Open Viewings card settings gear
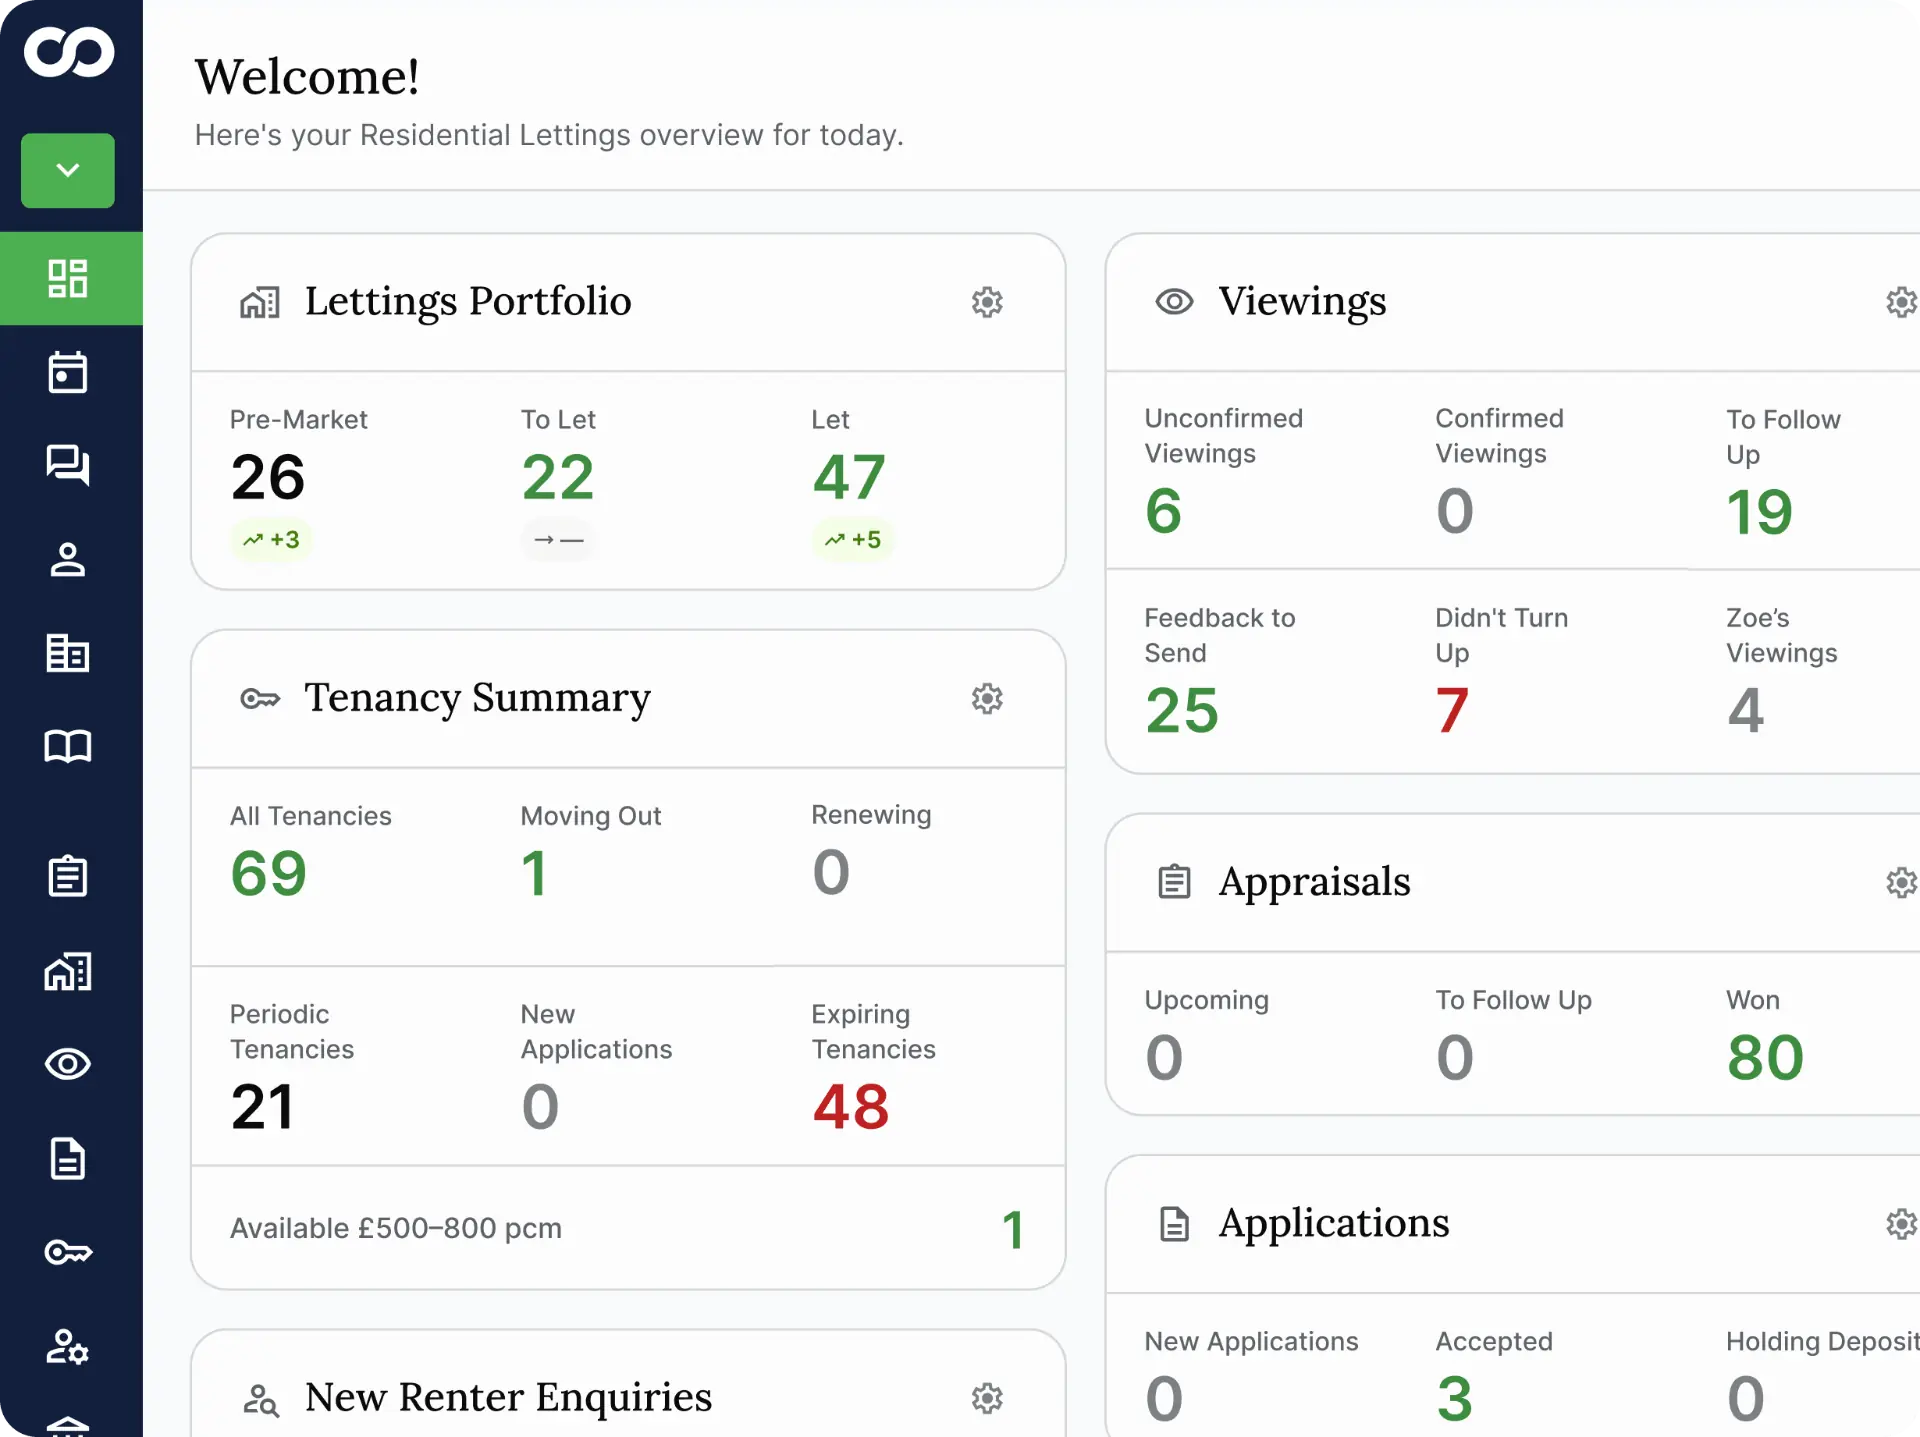Viewport: 1920px width, 1437px height. point(1902,302)
